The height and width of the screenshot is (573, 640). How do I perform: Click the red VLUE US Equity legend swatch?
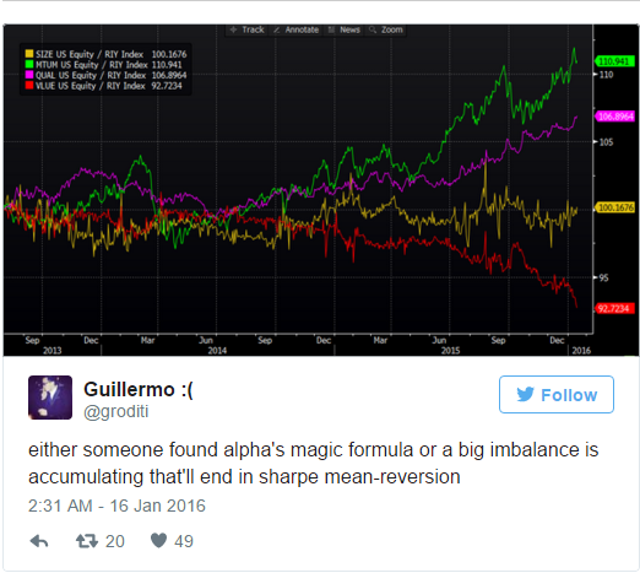(x=29, y=85)
